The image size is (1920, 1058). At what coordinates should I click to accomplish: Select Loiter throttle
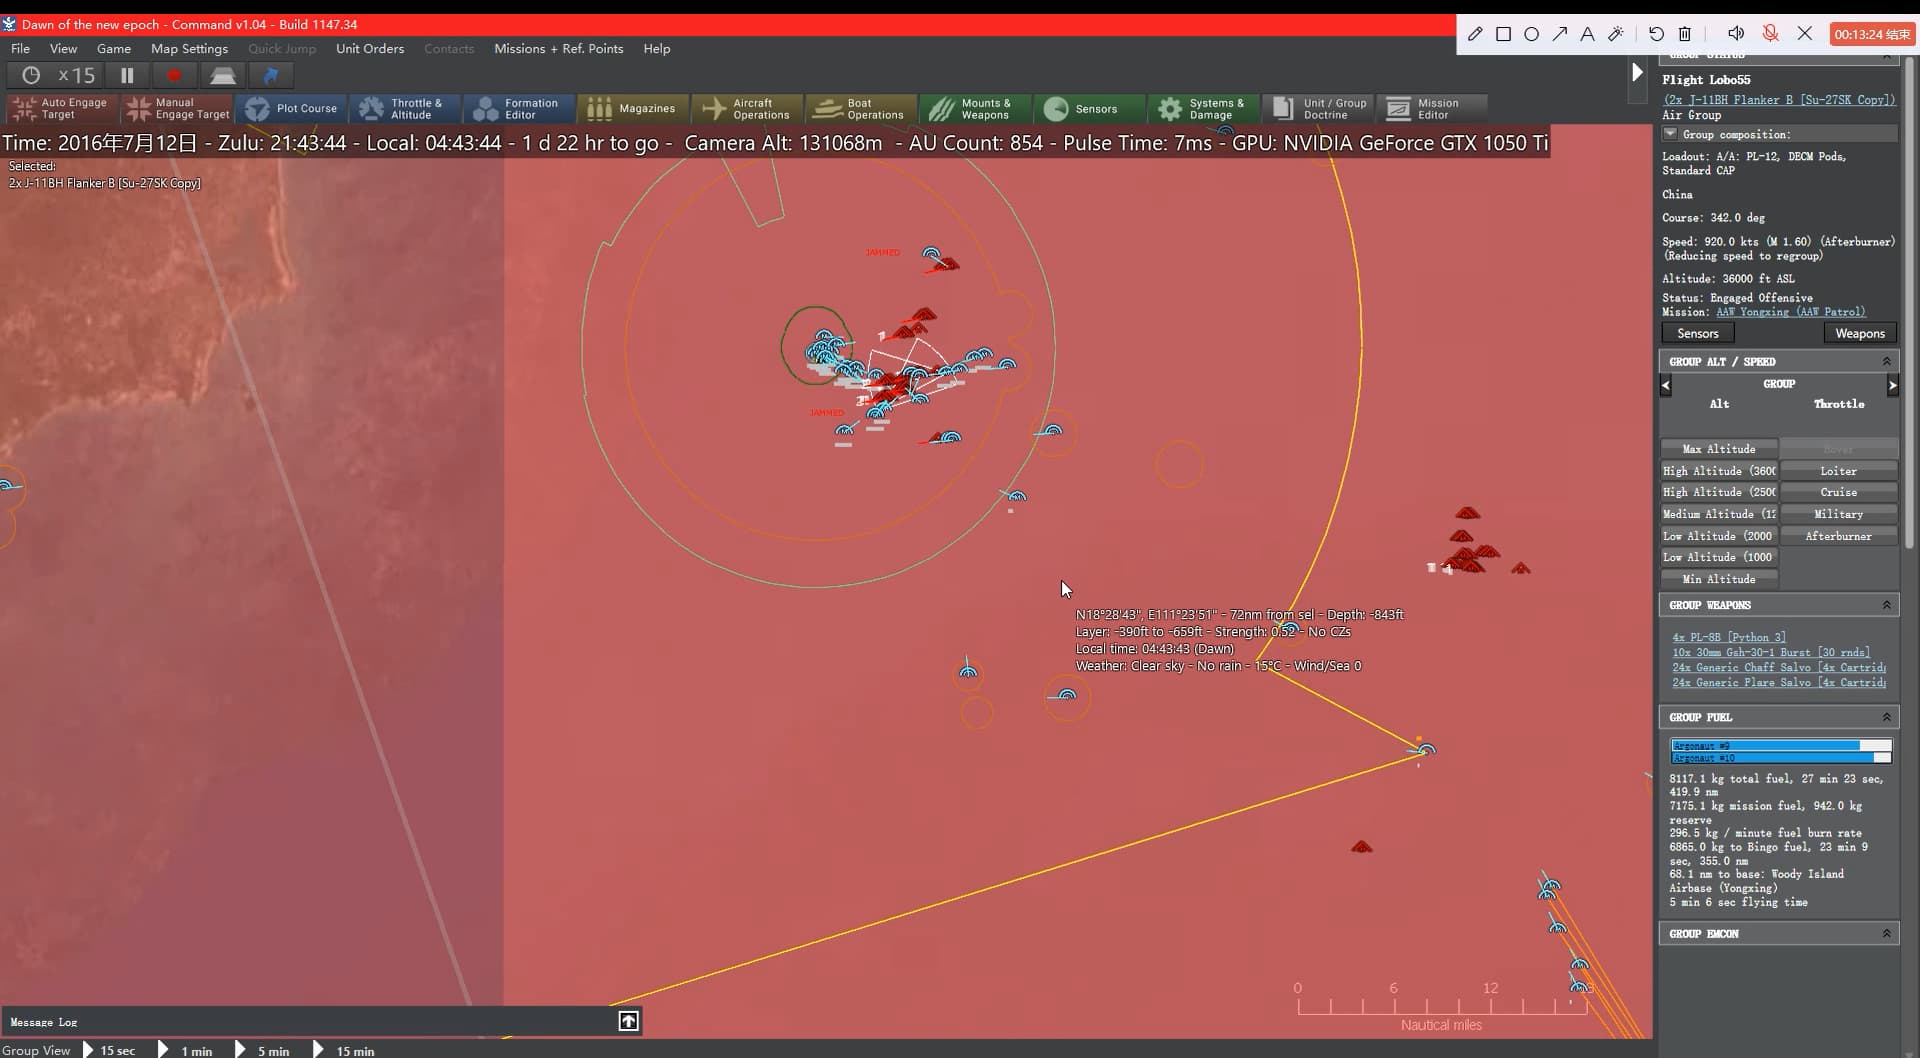tap(1838, 471)
